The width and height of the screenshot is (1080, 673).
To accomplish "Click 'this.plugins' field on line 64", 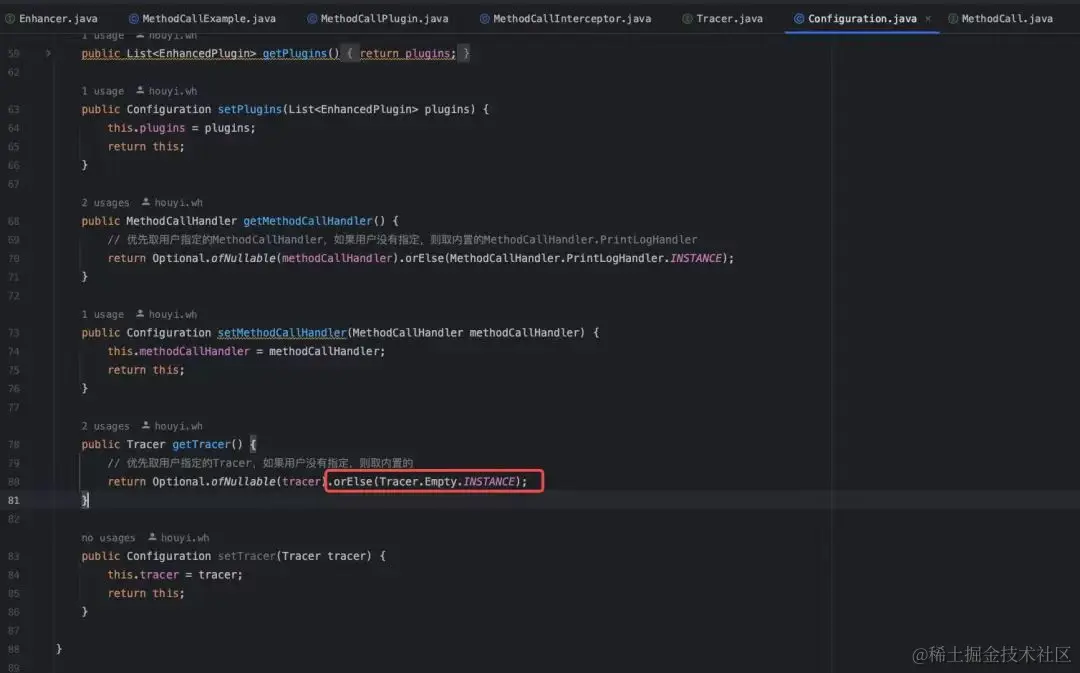I will (x=146, y=127).
